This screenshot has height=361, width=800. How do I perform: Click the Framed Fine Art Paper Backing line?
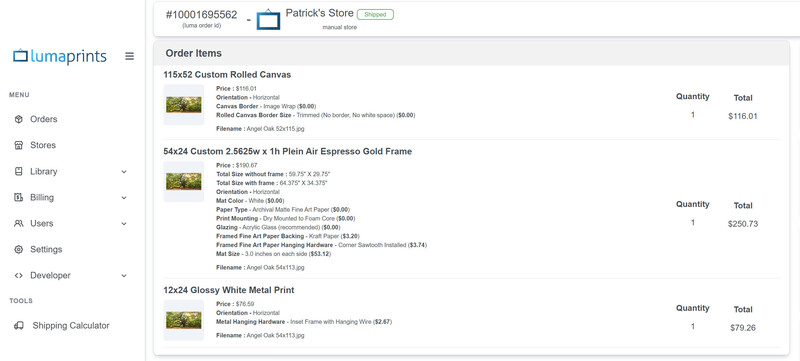coord(288,236)
